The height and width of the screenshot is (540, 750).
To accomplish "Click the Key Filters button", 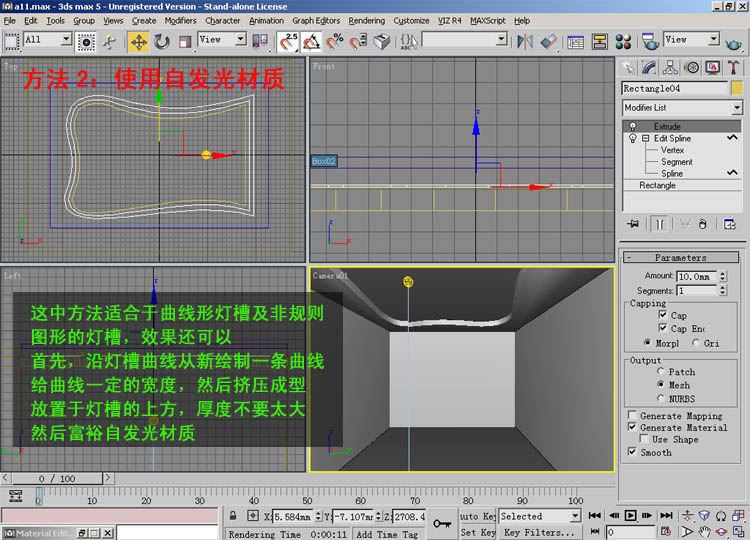I will point(540,533).
